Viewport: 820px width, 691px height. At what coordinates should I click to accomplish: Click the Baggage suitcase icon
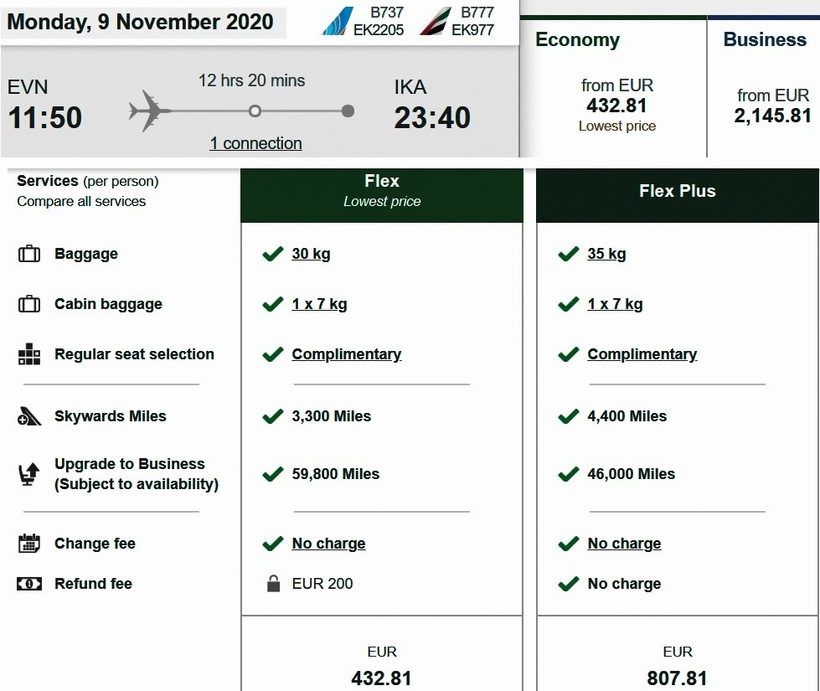[x=29, y=254]
